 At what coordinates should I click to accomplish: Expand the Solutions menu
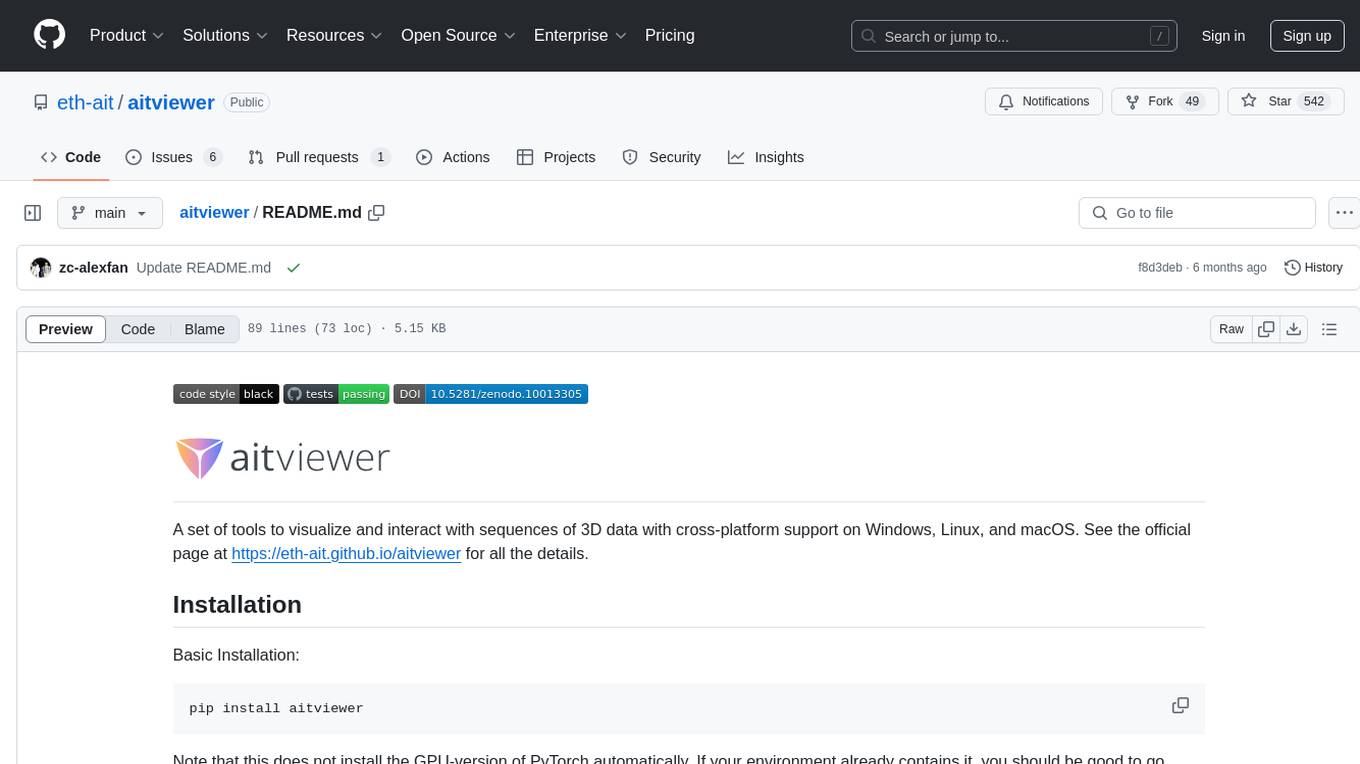pos(225,35)
